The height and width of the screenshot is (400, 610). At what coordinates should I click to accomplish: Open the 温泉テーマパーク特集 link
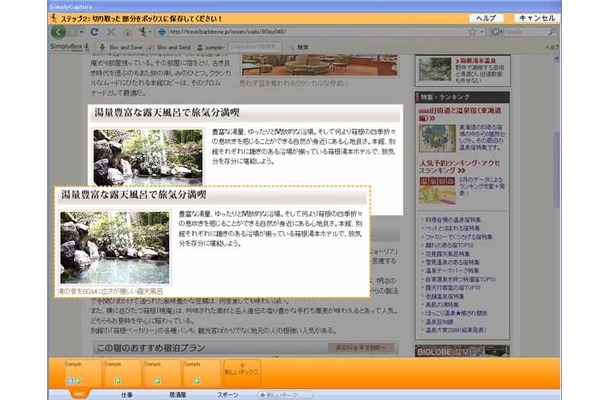point(452,270)
